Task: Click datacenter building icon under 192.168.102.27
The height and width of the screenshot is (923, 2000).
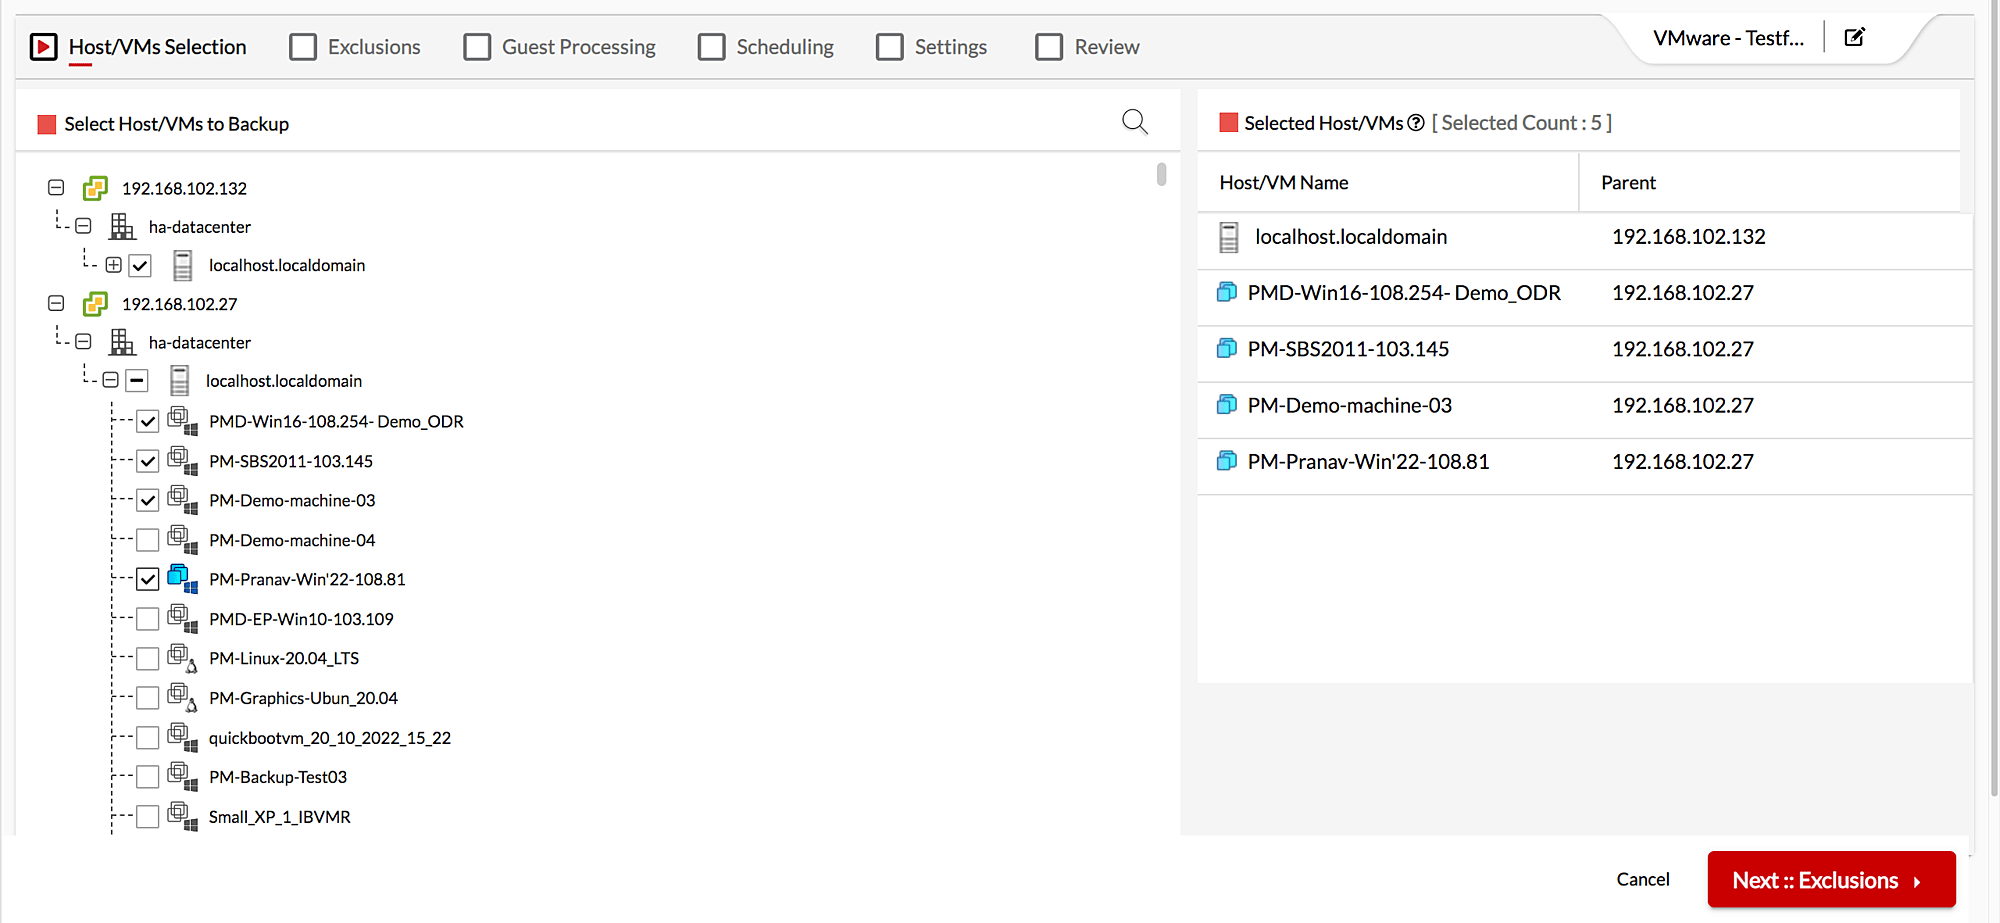Action: coord(122,342)
